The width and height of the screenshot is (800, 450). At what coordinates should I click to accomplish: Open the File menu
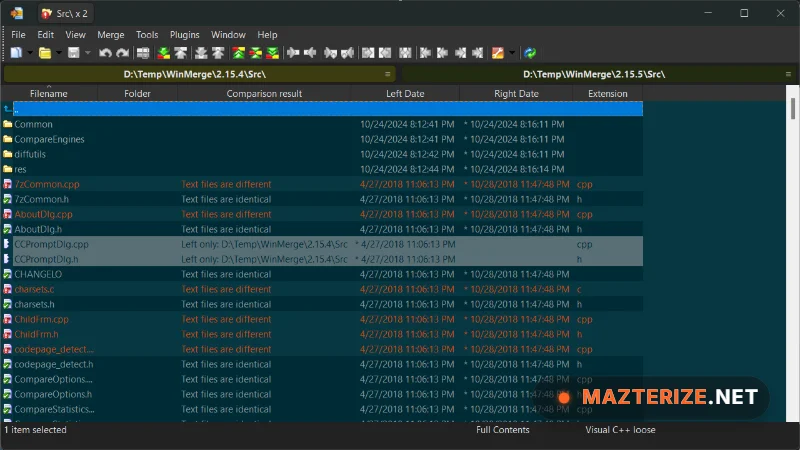click(x=18, y=35)
